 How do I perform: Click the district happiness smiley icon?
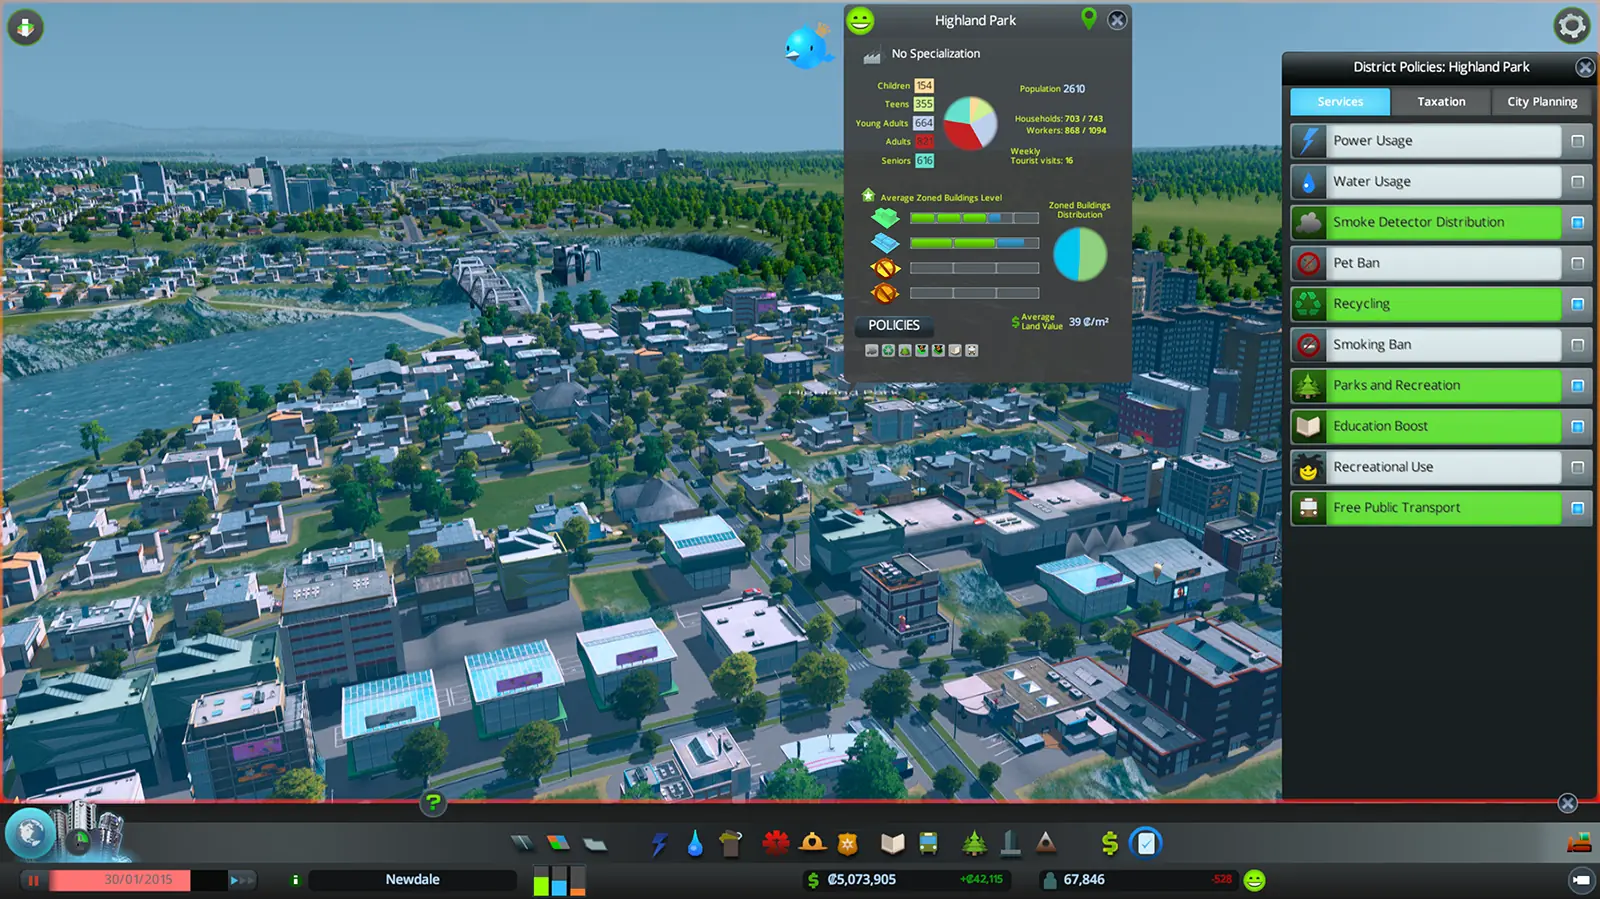(860, 20)
